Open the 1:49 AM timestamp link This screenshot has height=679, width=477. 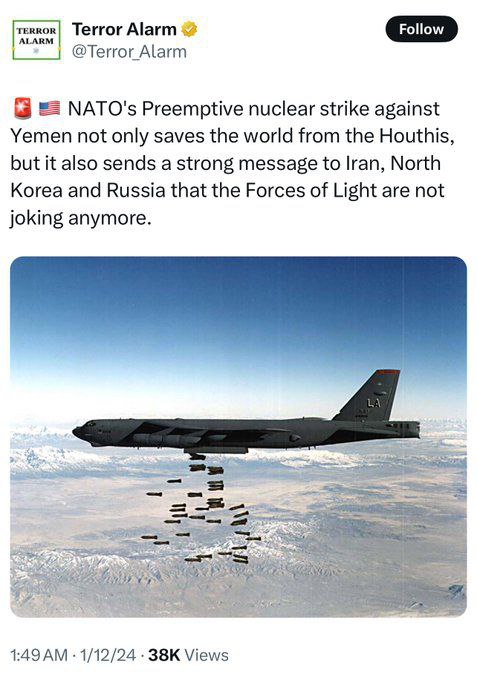tap(39, 655)
